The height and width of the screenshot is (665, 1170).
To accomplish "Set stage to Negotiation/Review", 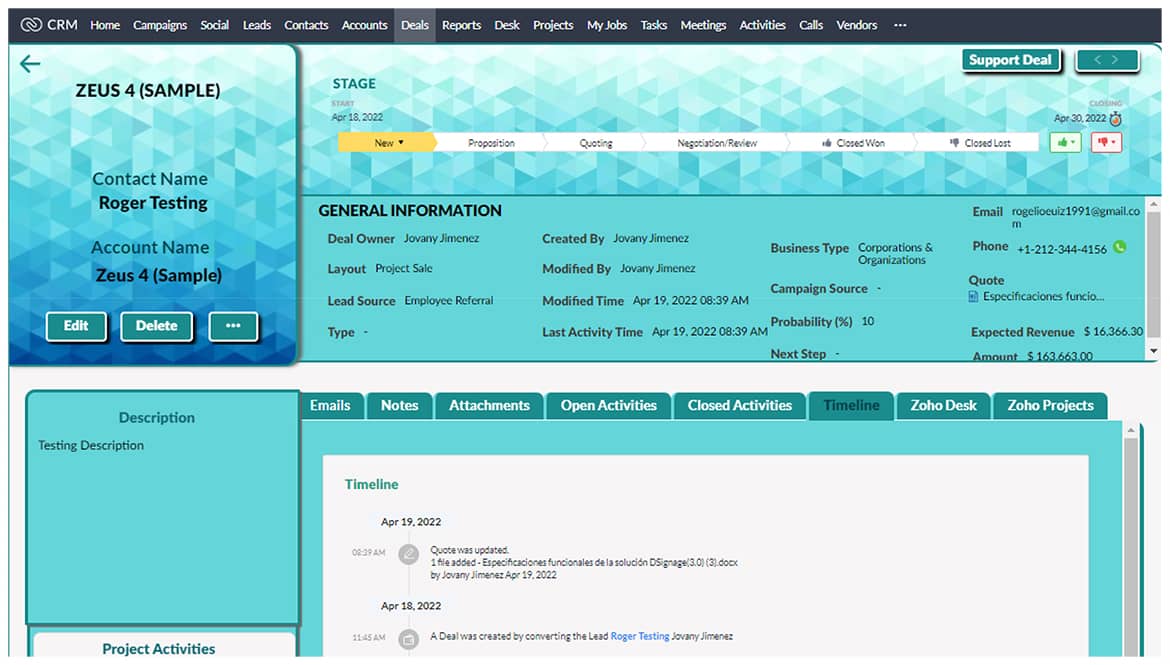I will (x=717, y=143).
